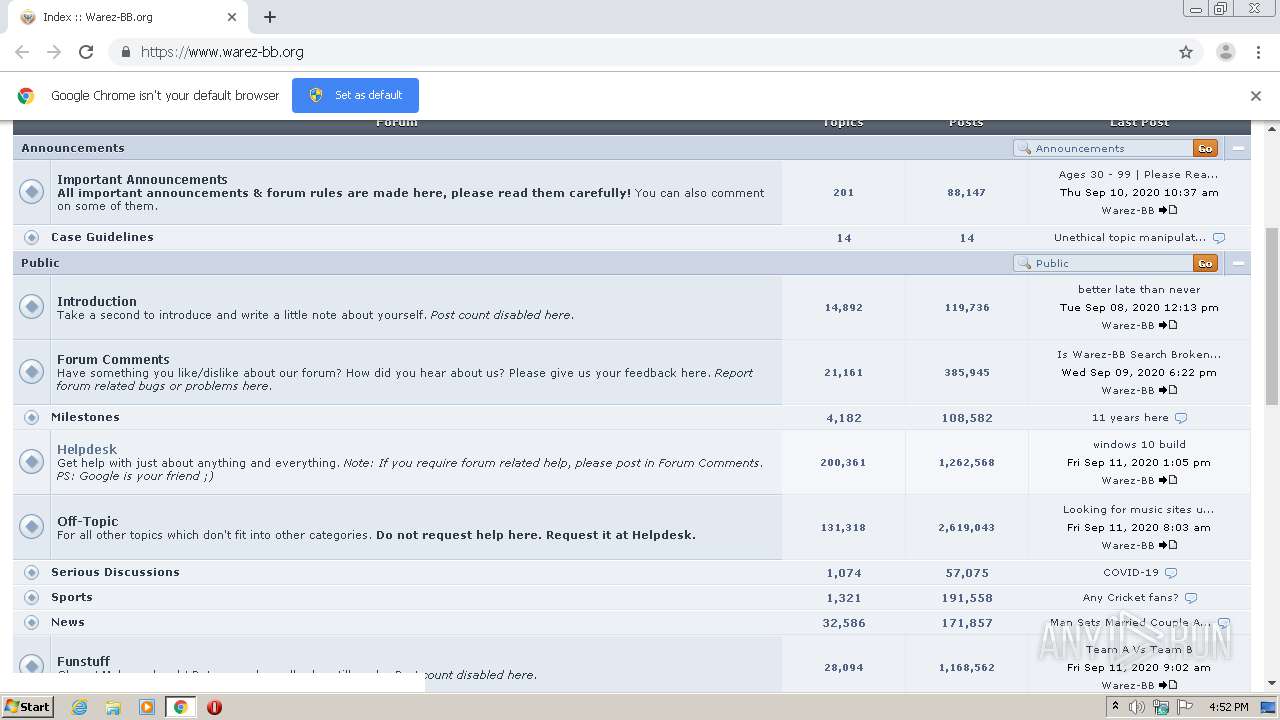Open the Funstuff forum
Image resolution: width=1280 pixels, height=720 pixels.
click(x=83, y=661)
